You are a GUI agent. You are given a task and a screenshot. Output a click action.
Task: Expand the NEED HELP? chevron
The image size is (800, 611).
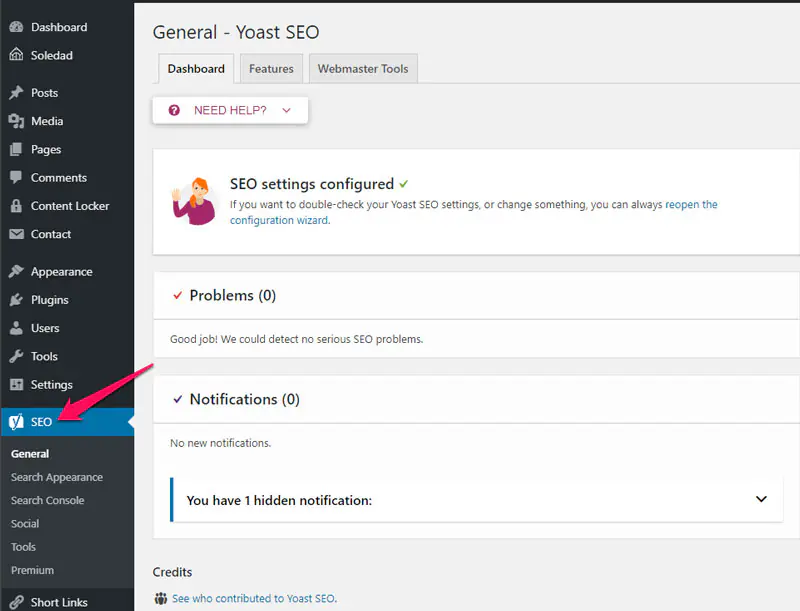pyautogui.click(x=287, y=110)
